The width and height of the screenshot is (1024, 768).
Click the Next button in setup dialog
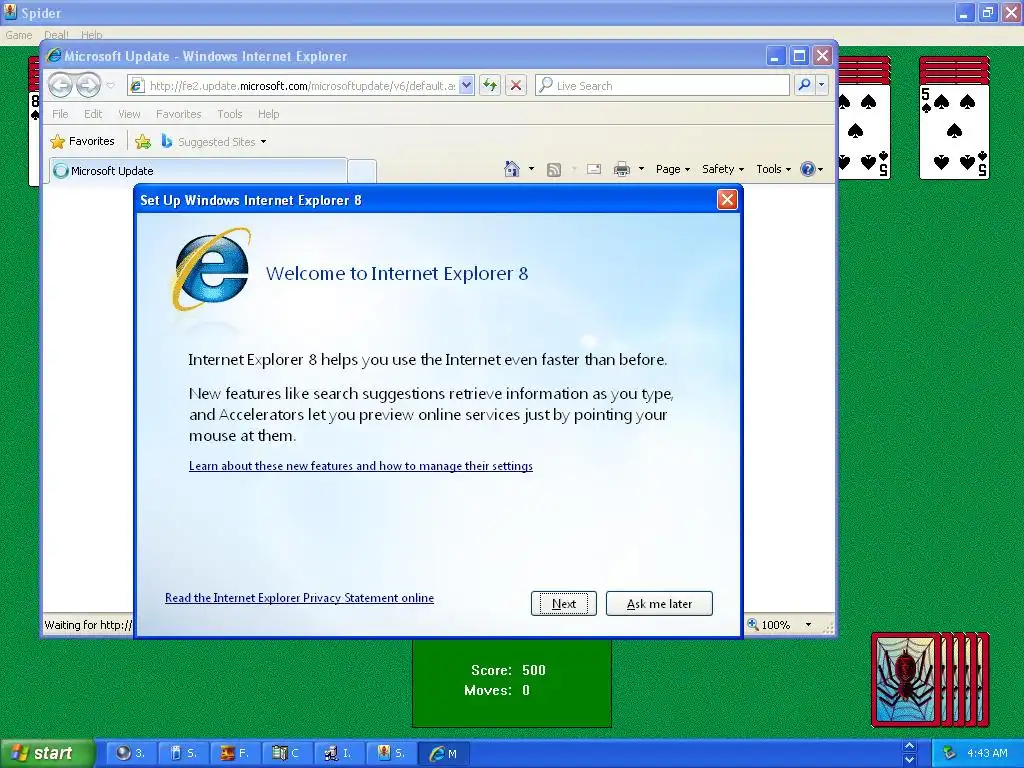[x=564, y=603]
